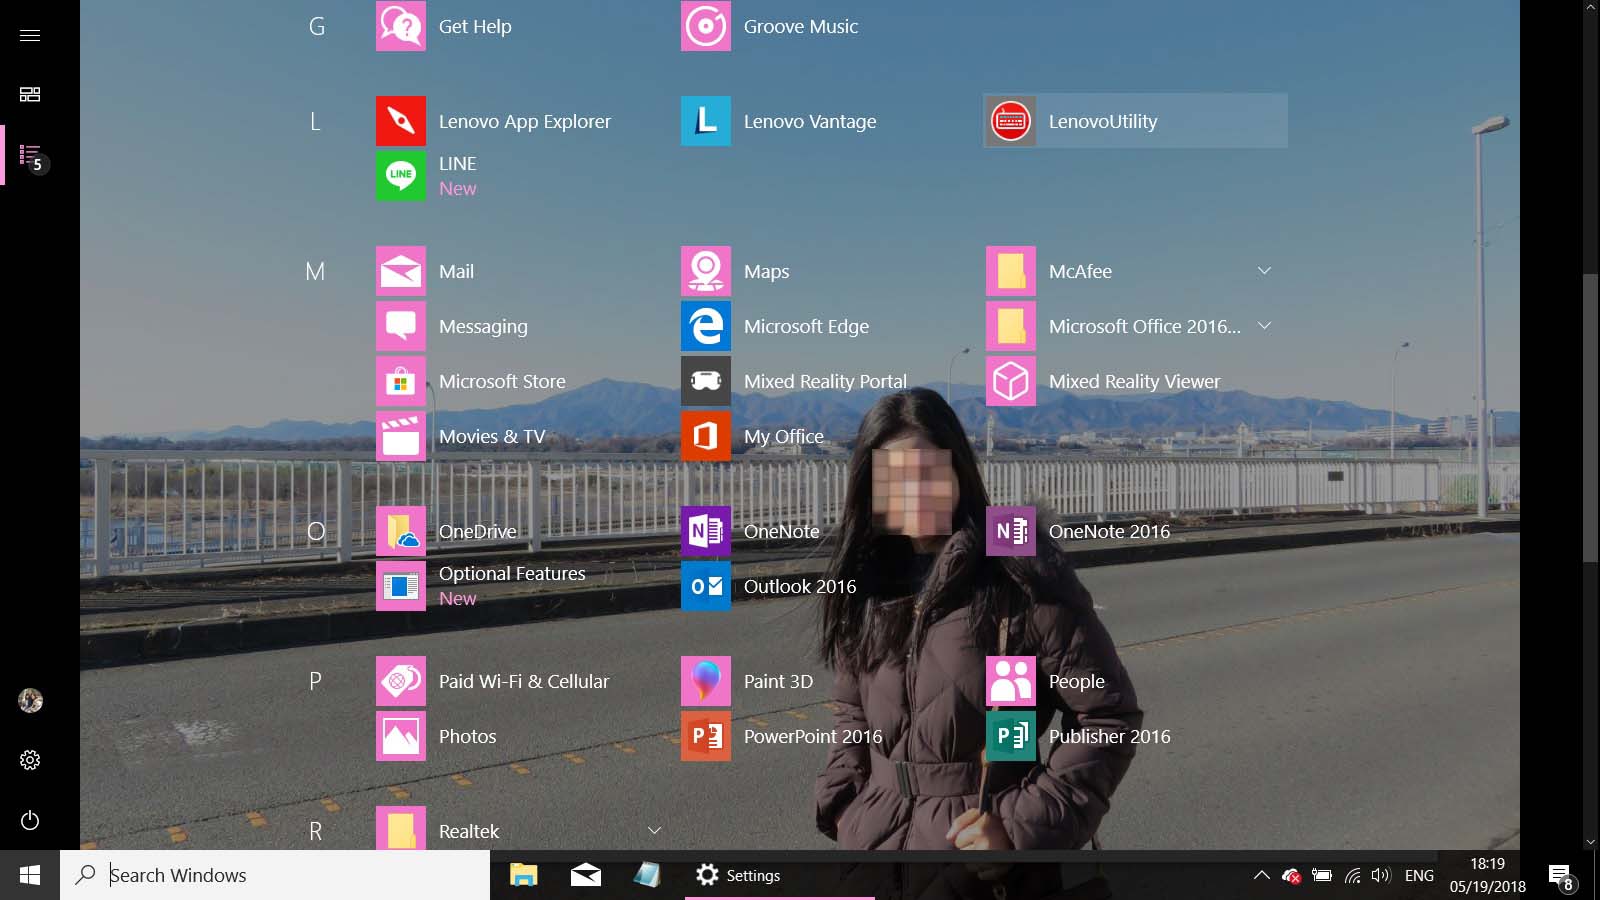Open the volume tray icon
Viewport: 1600px width, 900px height.
tap(1381, 875)
